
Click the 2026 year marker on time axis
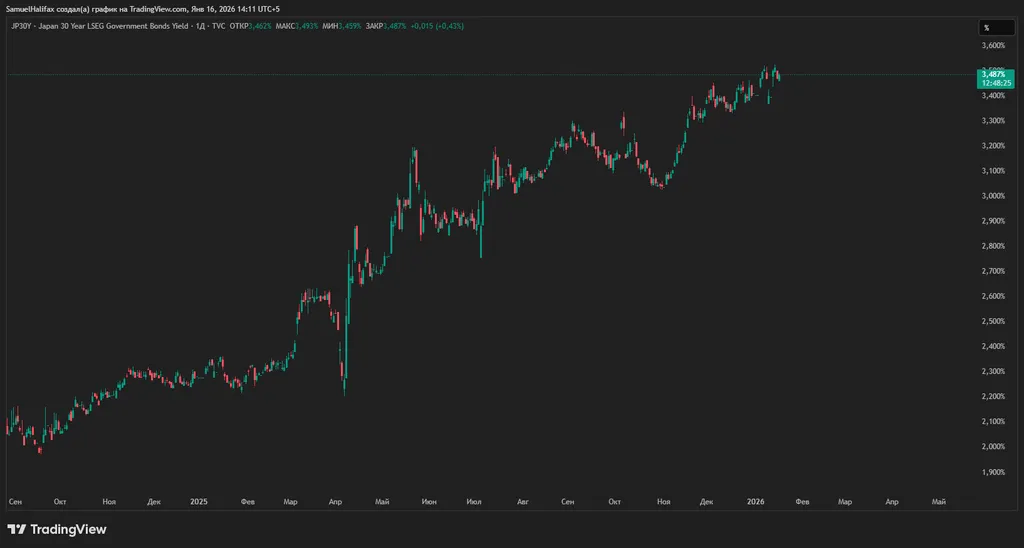tap(757, 500)
